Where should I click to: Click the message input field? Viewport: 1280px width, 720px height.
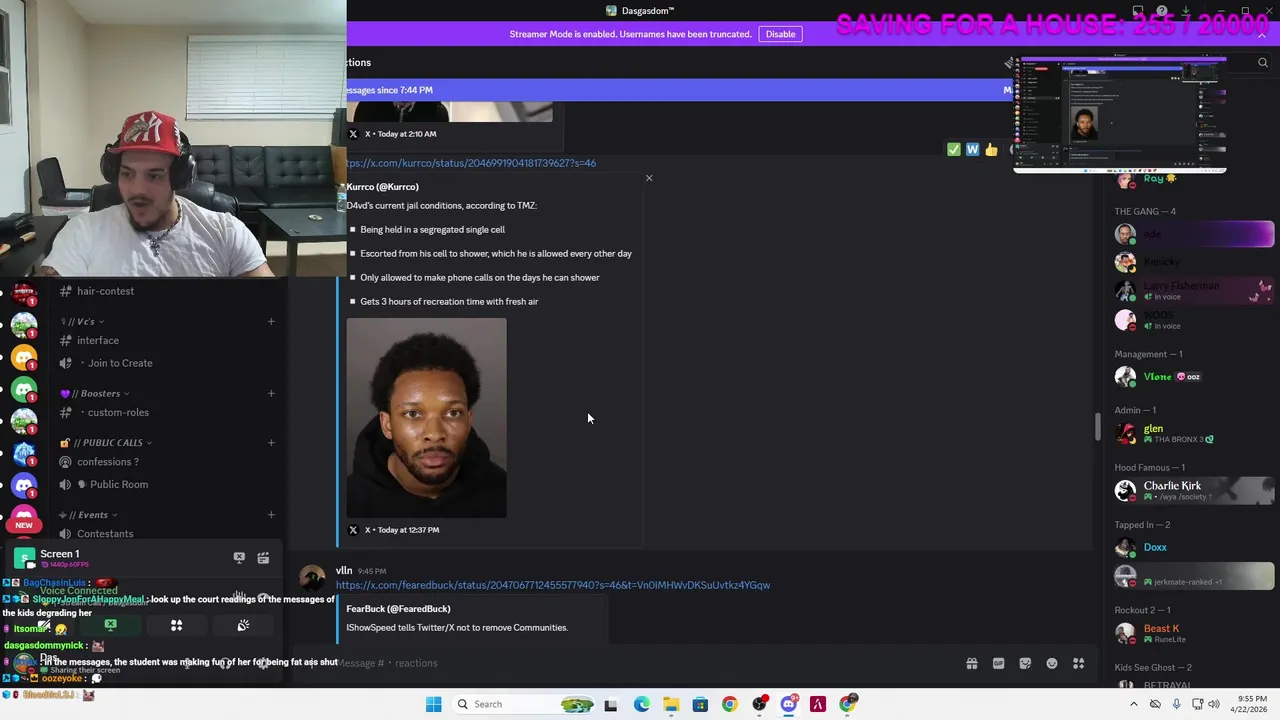[x=640, y=663]
